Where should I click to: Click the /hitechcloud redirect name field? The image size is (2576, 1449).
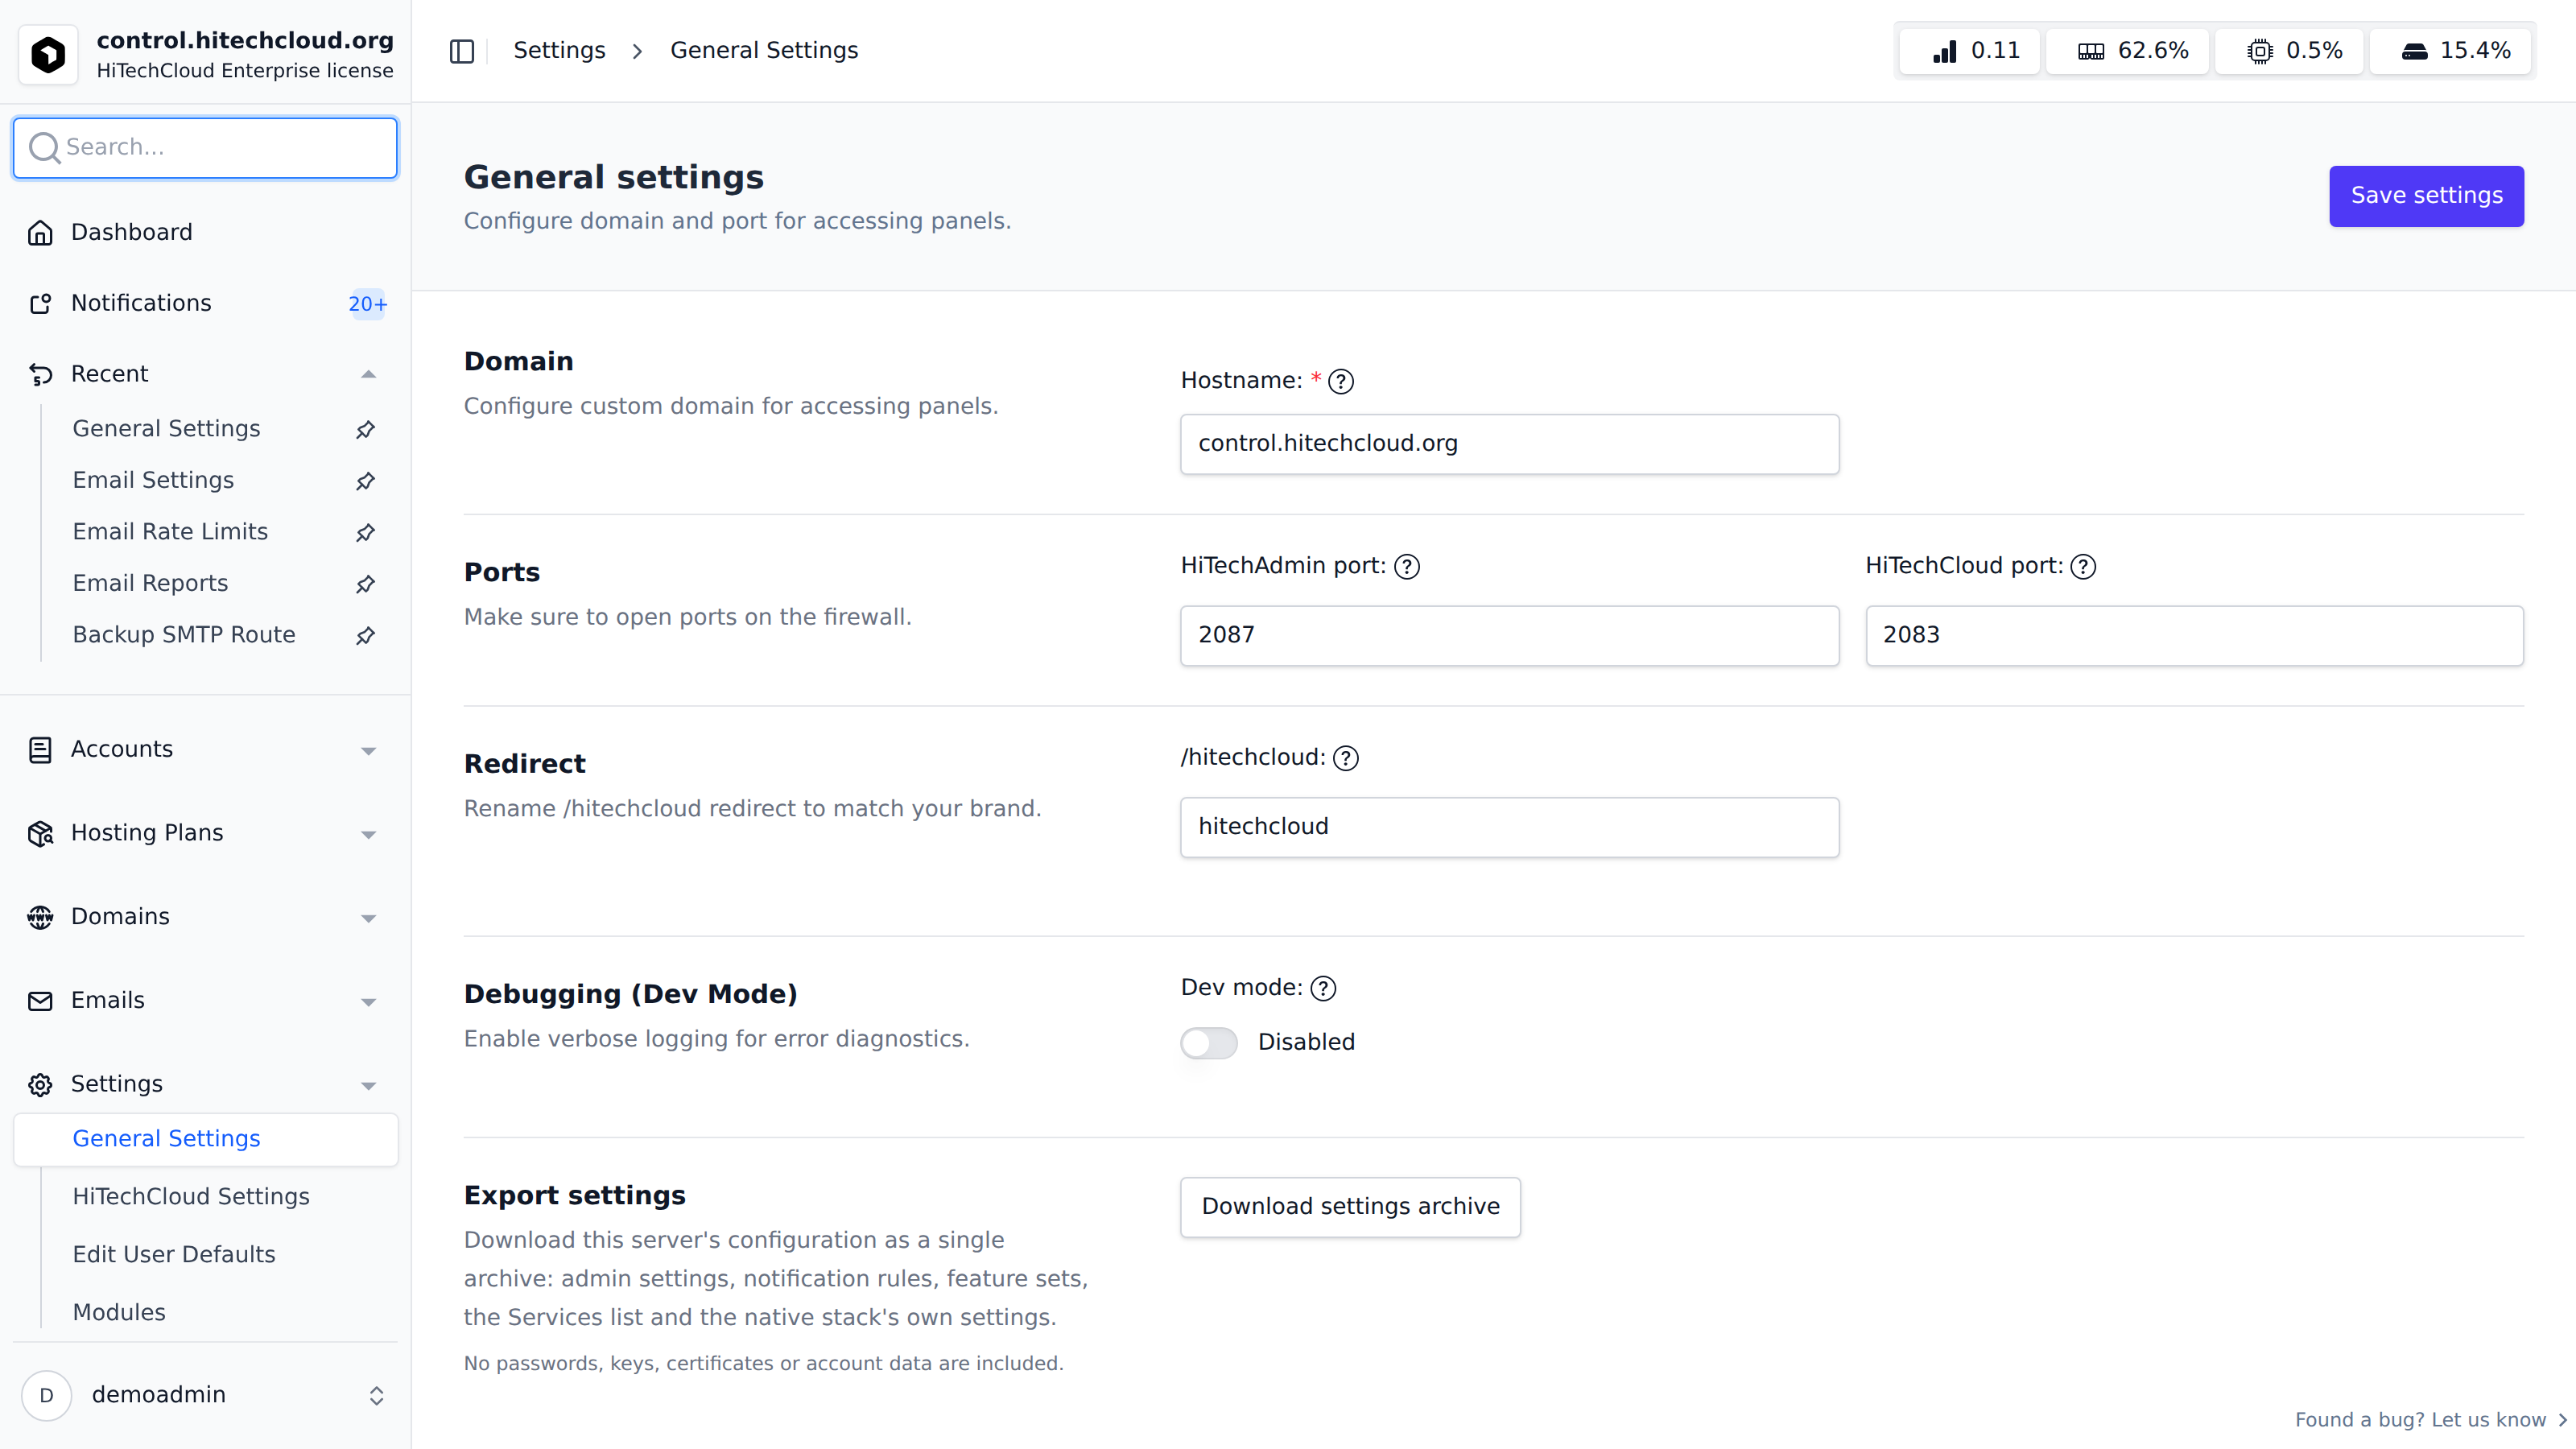[1509, 827]
